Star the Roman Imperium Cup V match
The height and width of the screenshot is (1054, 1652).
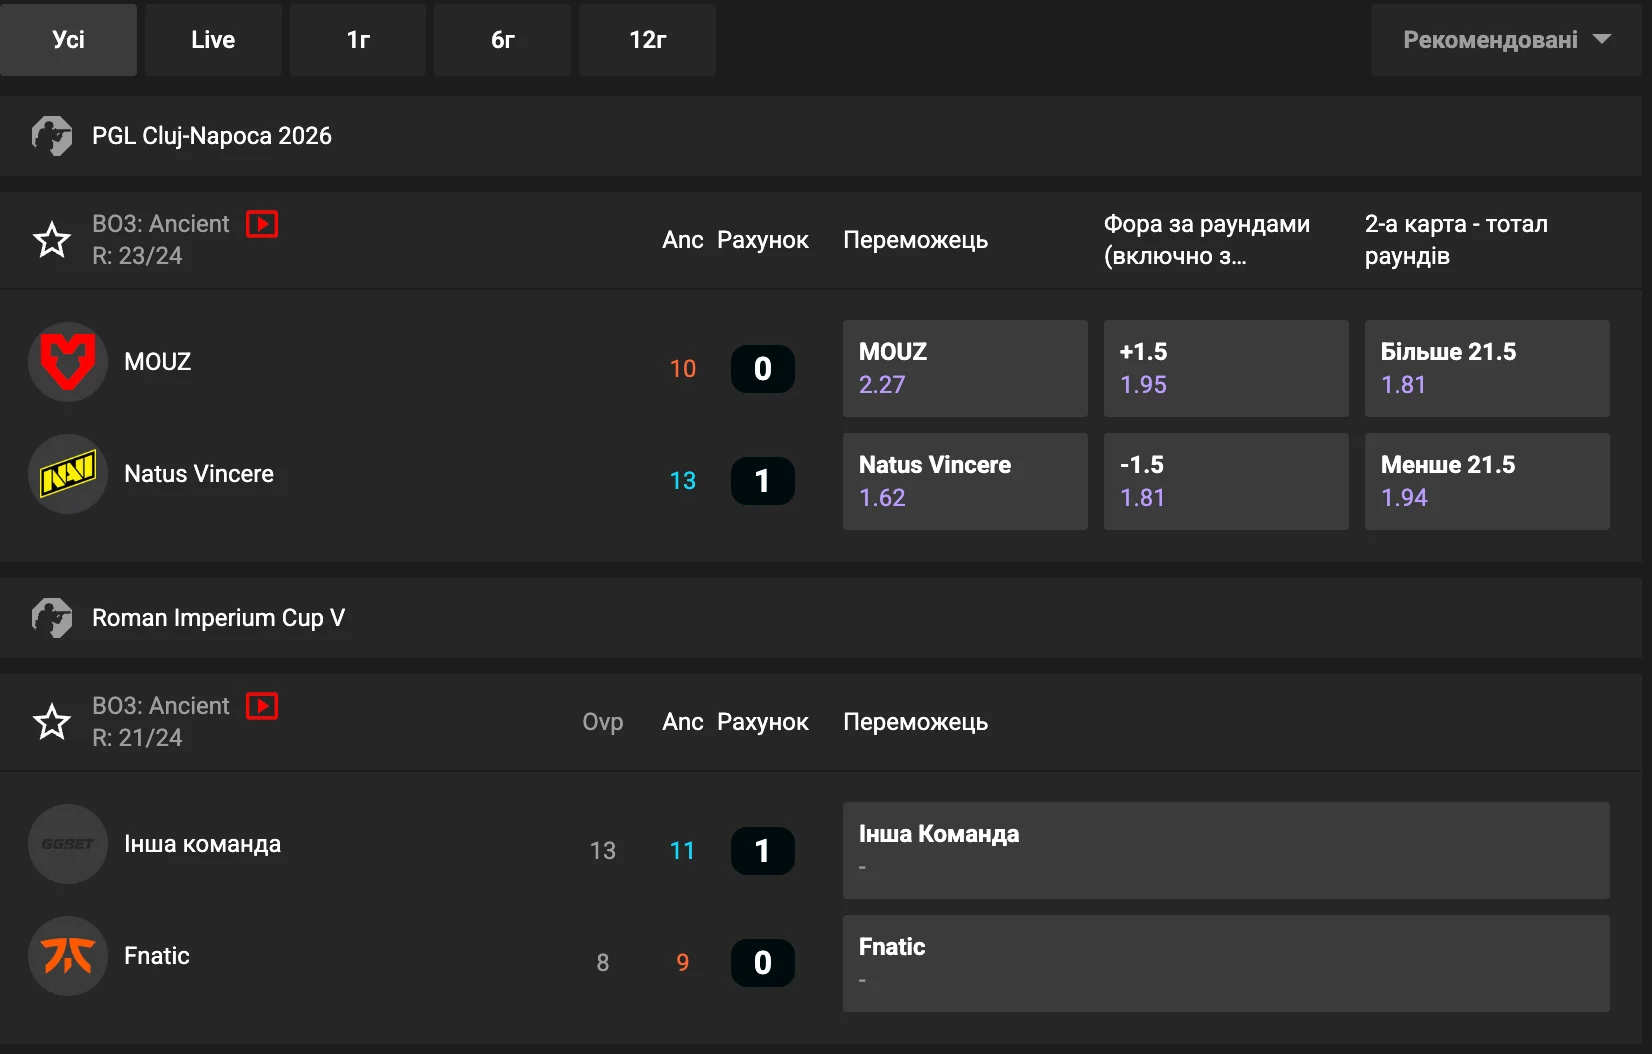point(52,722)
